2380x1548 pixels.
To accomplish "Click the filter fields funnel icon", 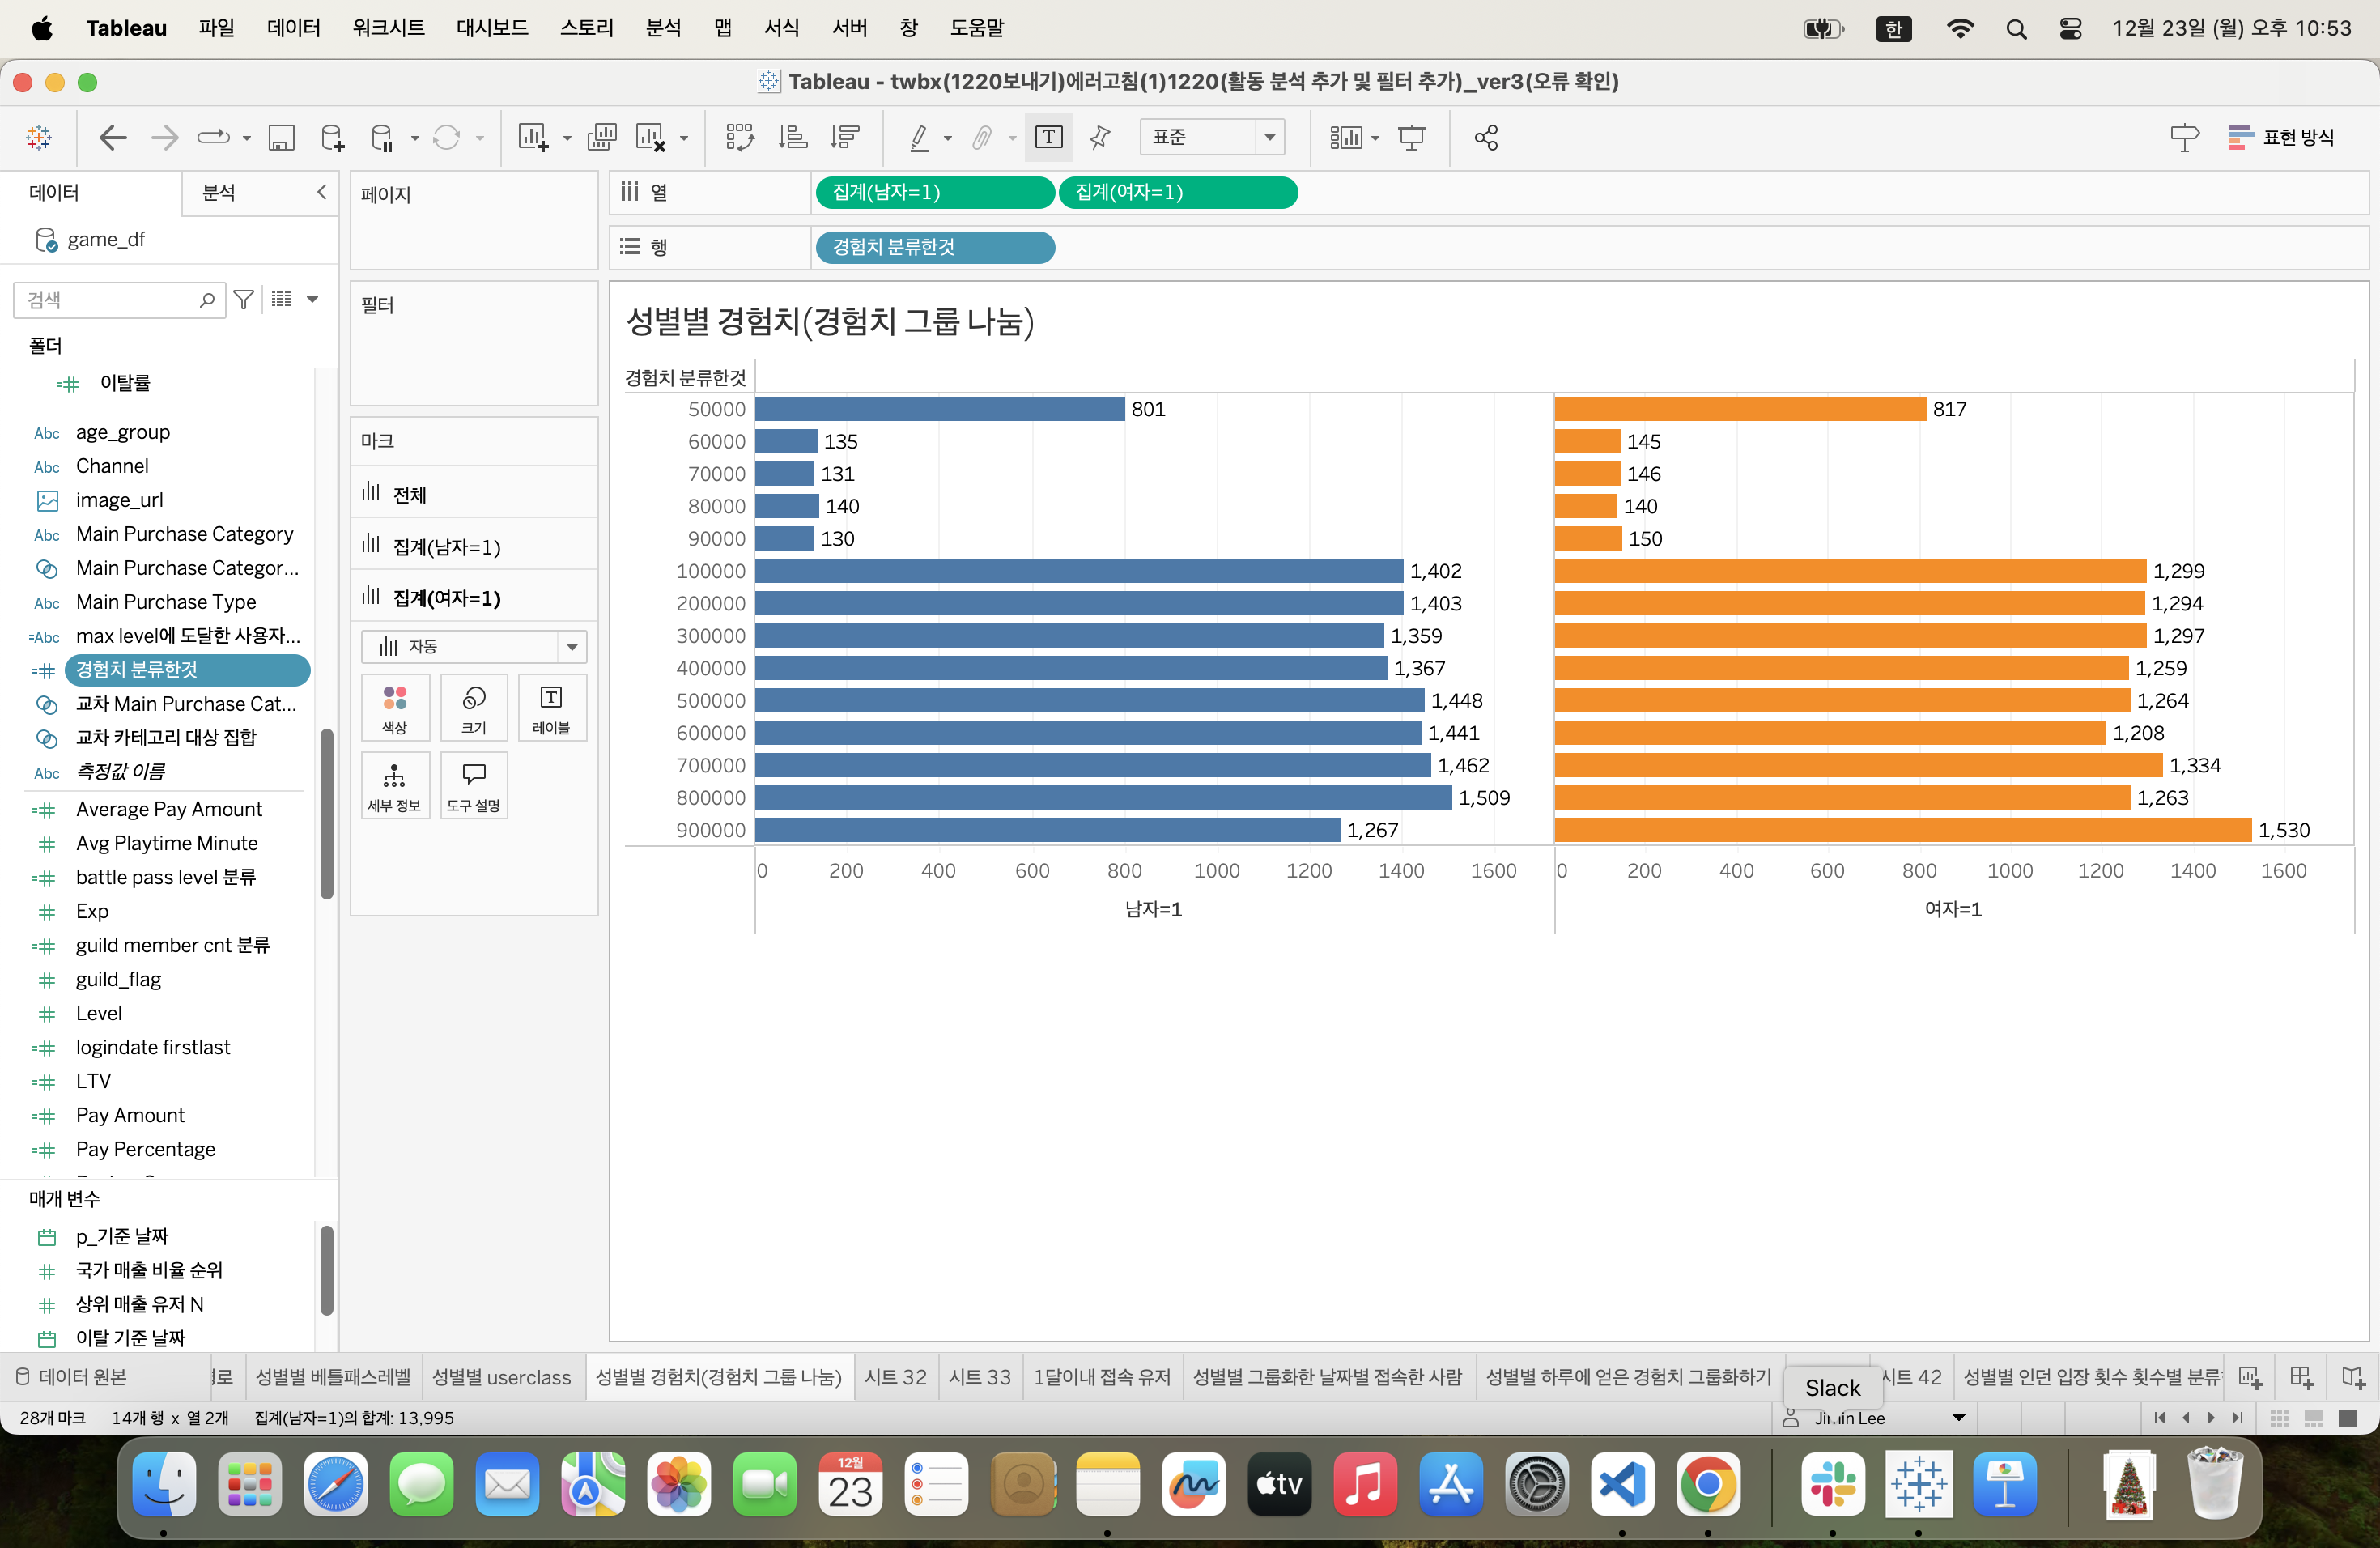I will click(x=243, y=299).
